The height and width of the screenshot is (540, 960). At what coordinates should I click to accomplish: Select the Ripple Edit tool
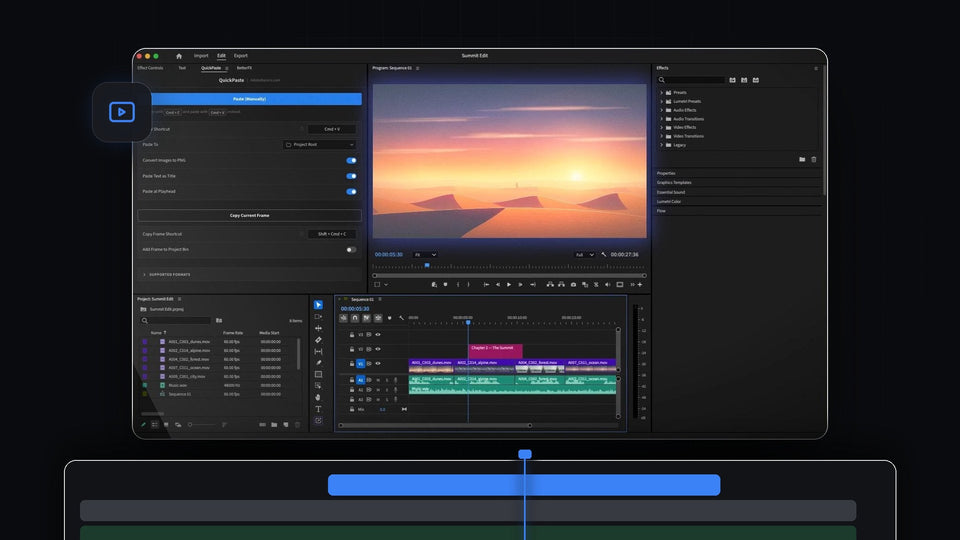[x=318, y=328]
